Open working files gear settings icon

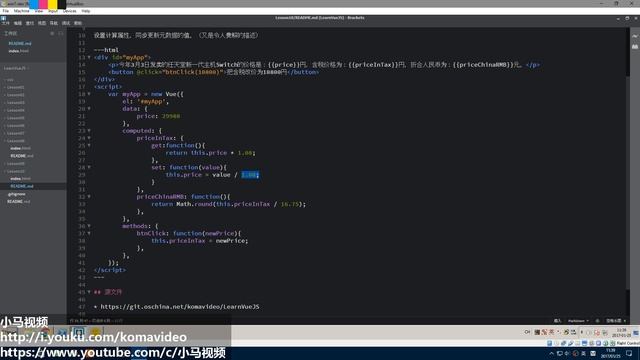click(x=52, y=33)
